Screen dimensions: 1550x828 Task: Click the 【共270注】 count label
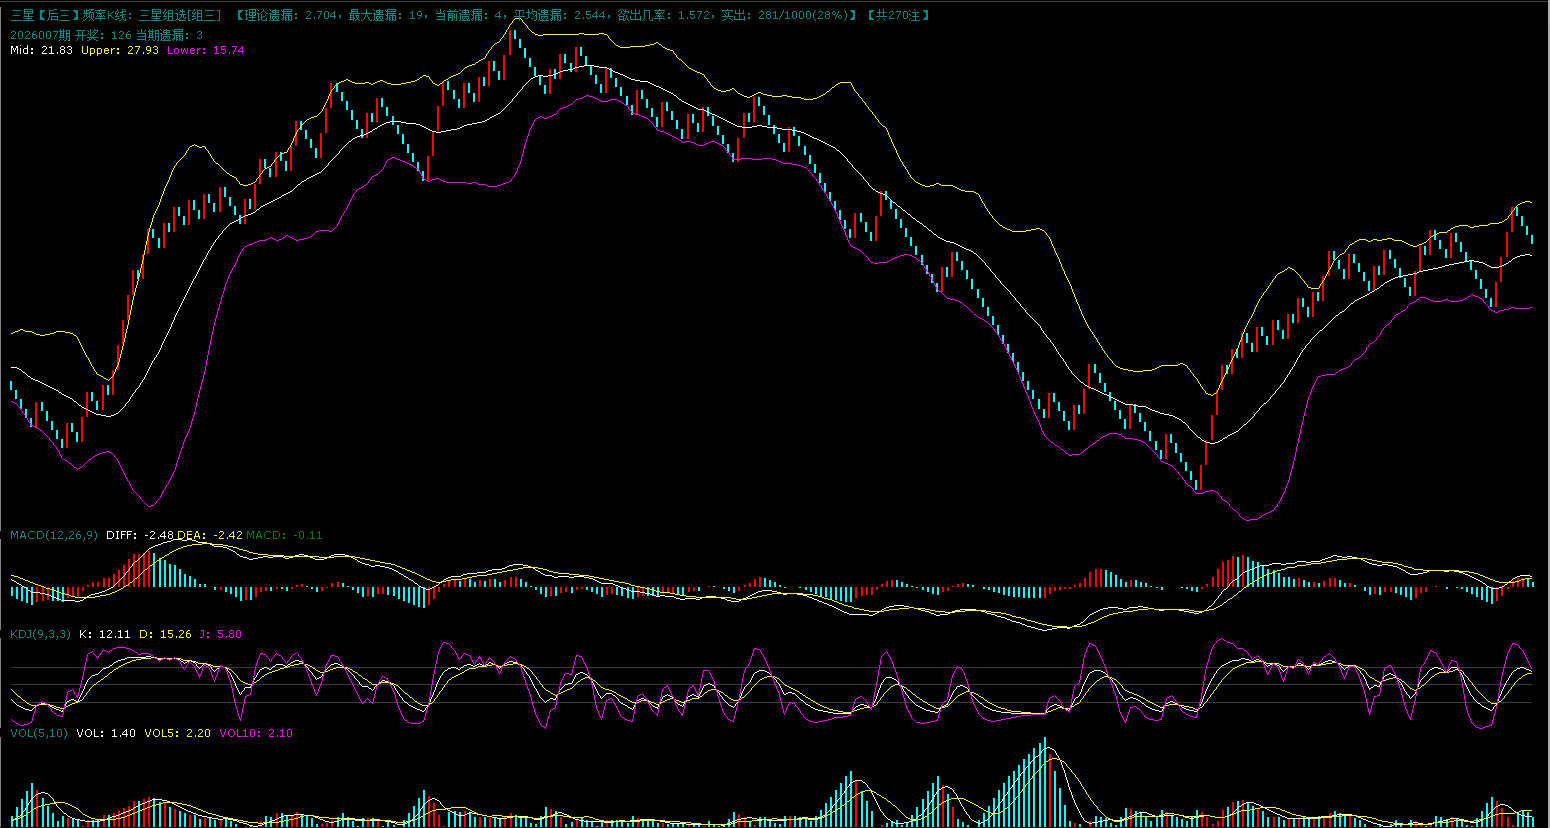(x=898, y=15)
